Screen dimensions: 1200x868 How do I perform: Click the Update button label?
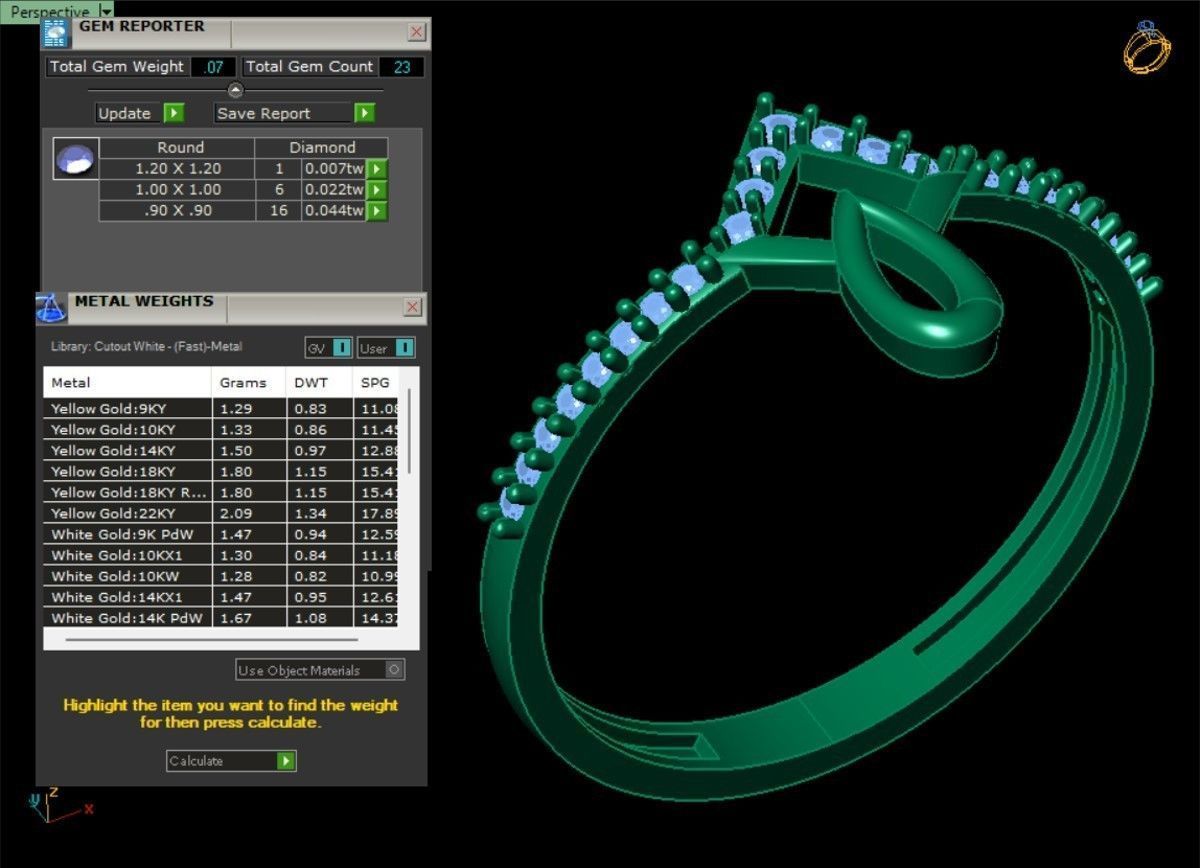125,113
